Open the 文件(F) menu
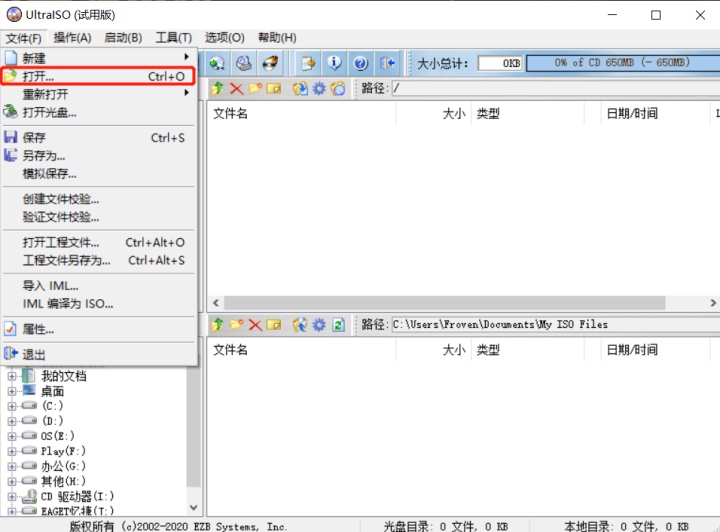This screenshot has width=720, height=532. point(23,38)
